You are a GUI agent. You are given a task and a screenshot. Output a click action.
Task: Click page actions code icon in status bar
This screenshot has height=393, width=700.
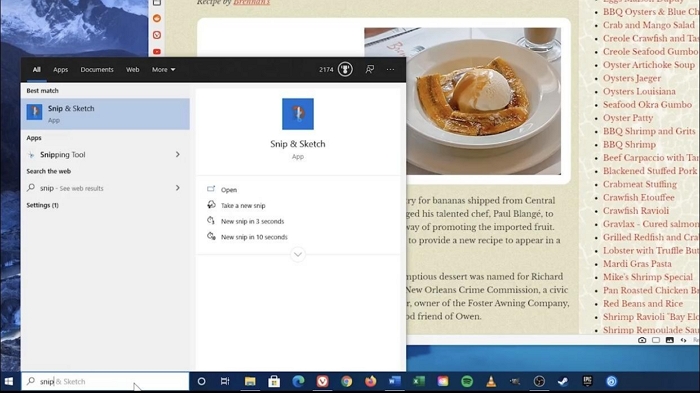(683, 340)
